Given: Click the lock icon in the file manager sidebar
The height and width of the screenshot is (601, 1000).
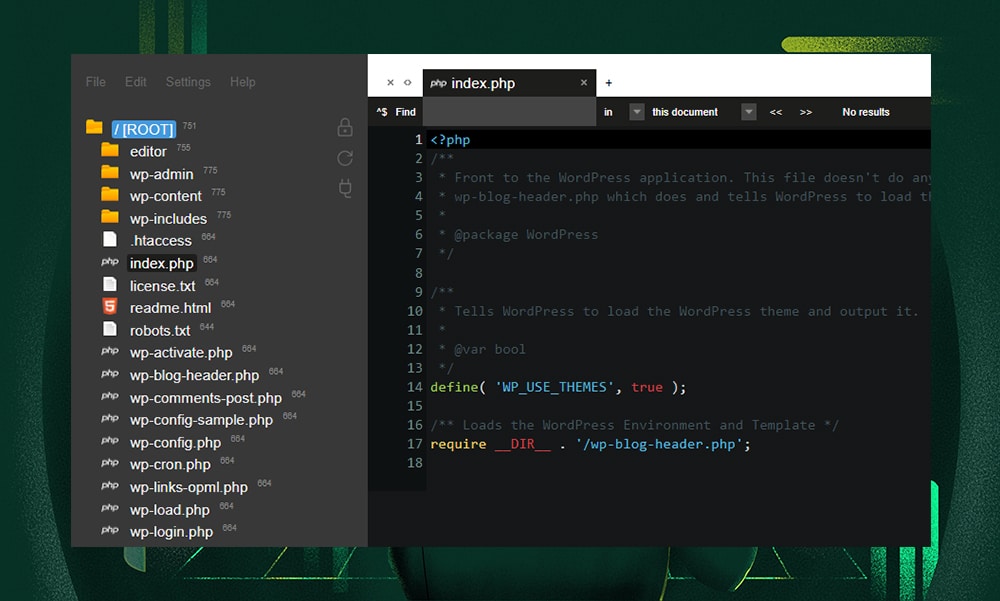Looking at the screenshot, I should [x=344, y=128].
